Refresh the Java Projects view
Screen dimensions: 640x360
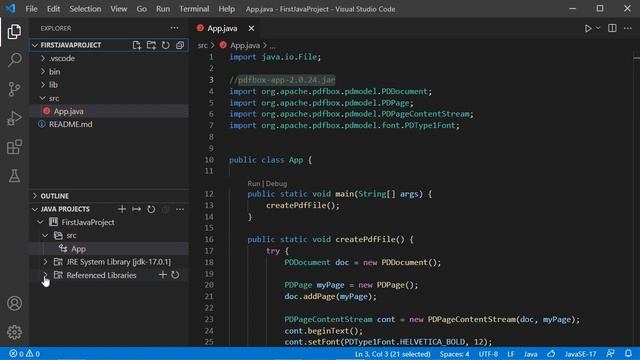tap(151, 209)
